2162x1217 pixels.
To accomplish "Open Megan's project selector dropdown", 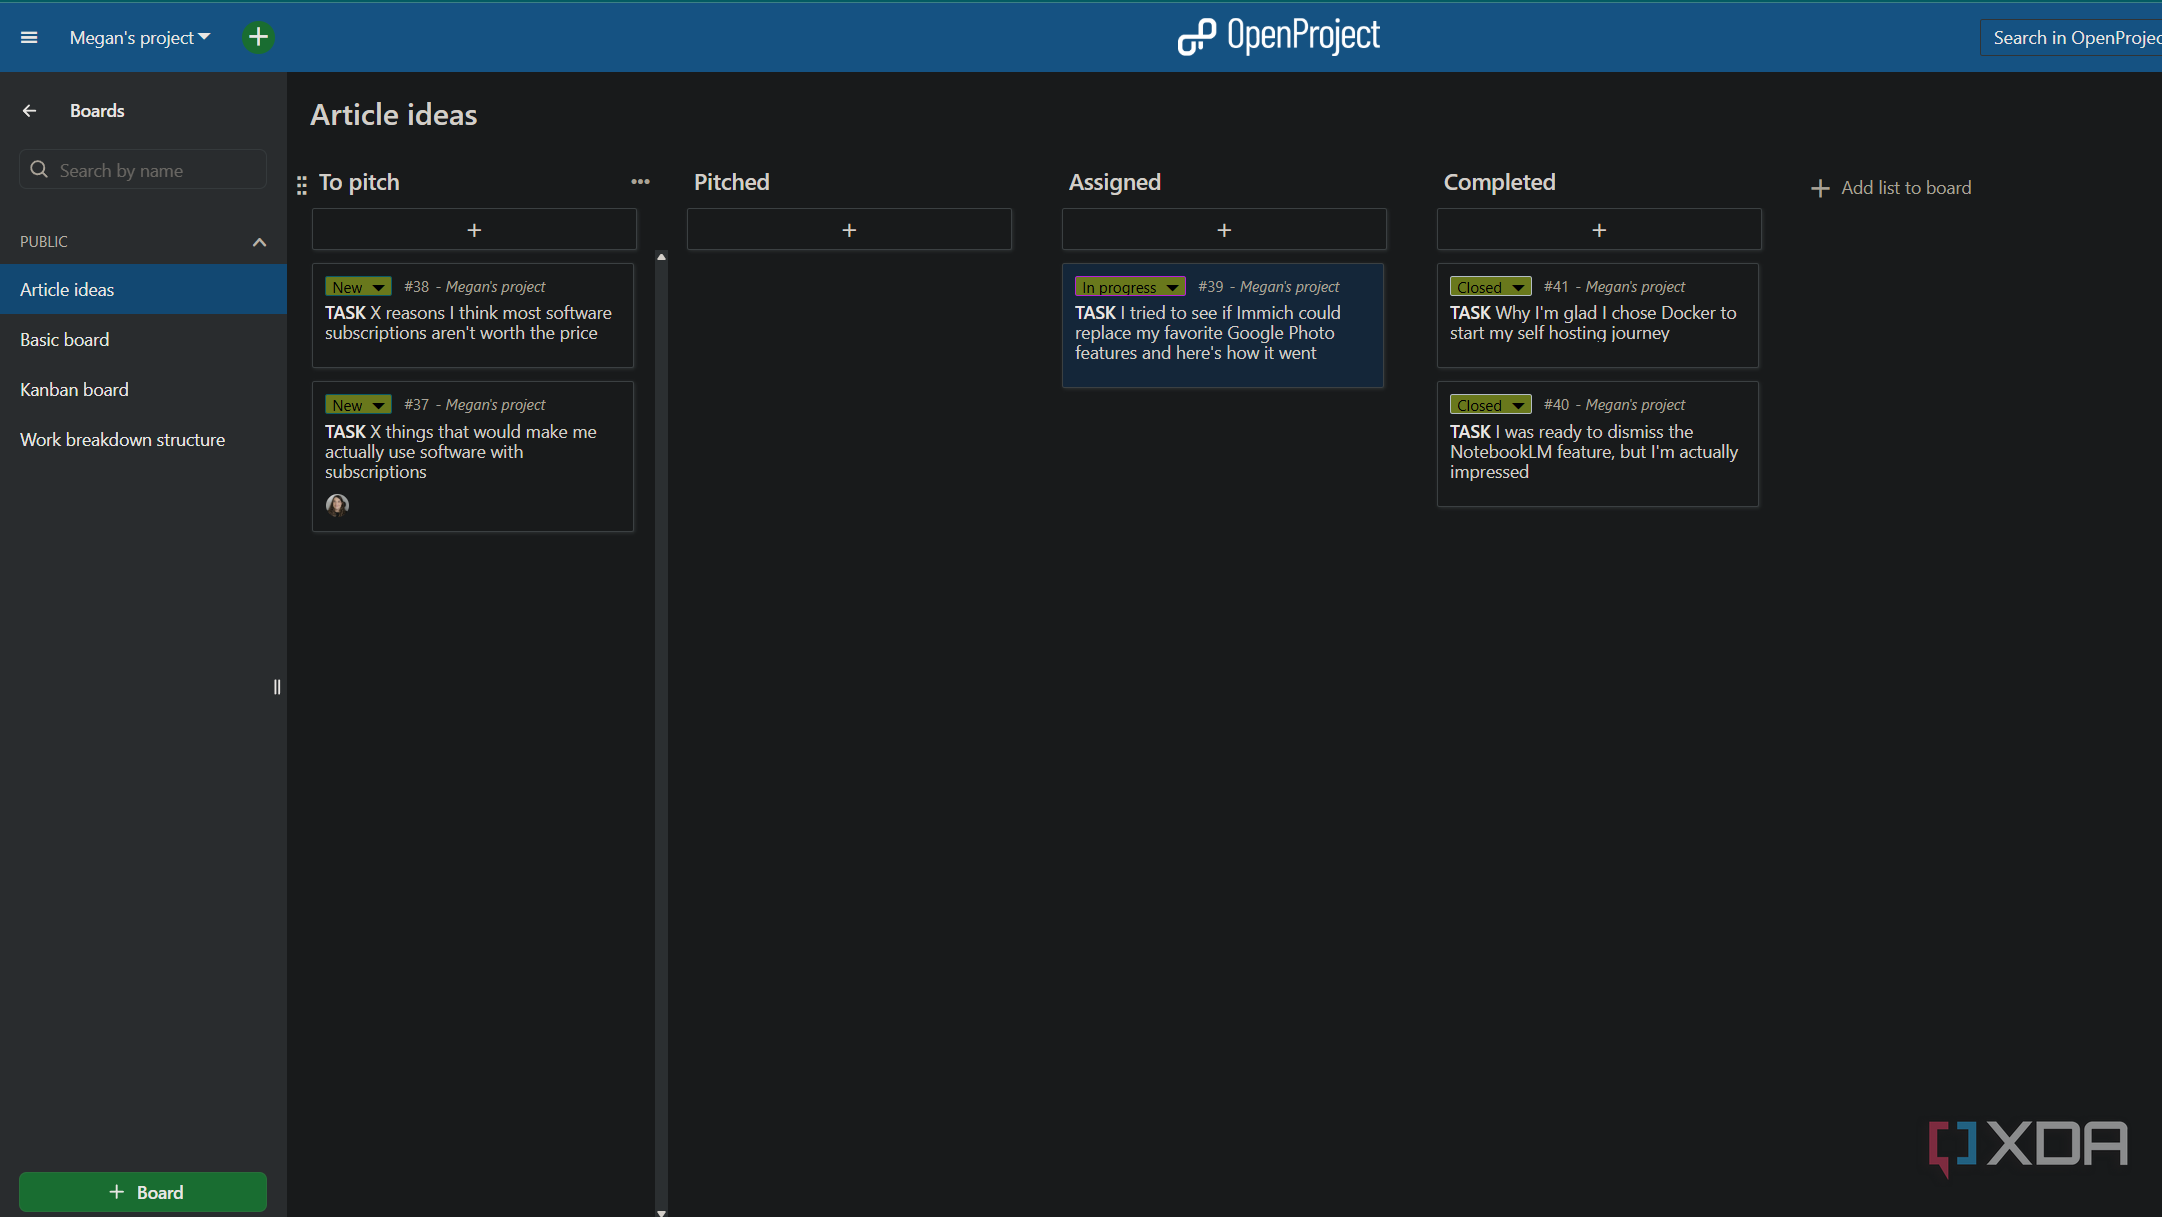I will tap(140, 37).
